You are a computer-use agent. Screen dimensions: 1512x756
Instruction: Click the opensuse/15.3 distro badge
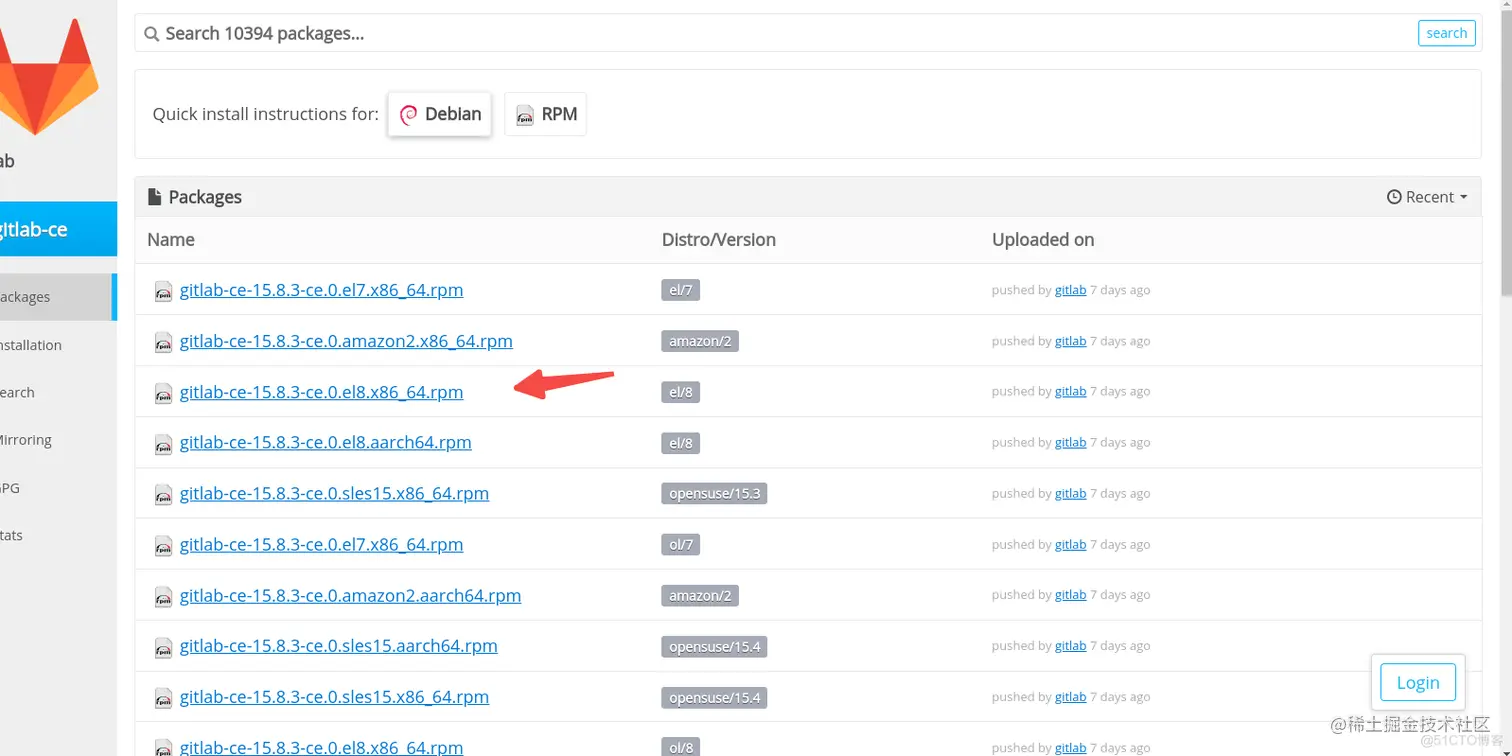tap(714, 493)
